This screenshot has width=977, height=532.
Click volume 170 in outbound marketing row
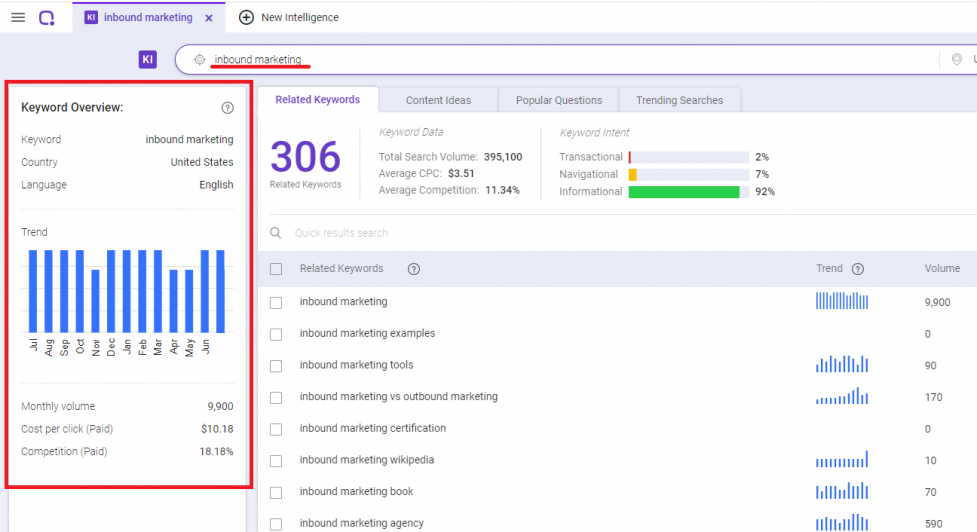pyautogui.click(x=933, y=397)
